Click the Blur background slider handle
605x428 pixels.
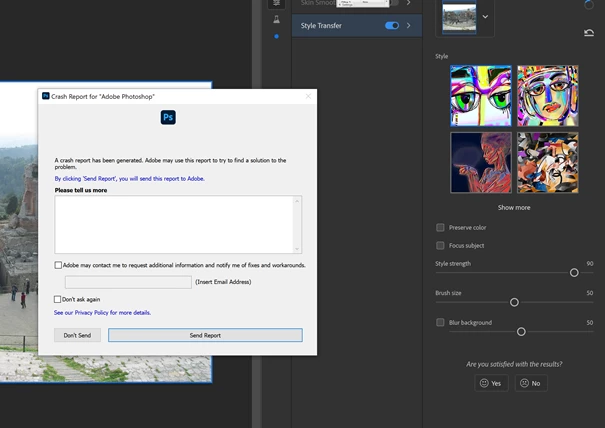[521, 332]
